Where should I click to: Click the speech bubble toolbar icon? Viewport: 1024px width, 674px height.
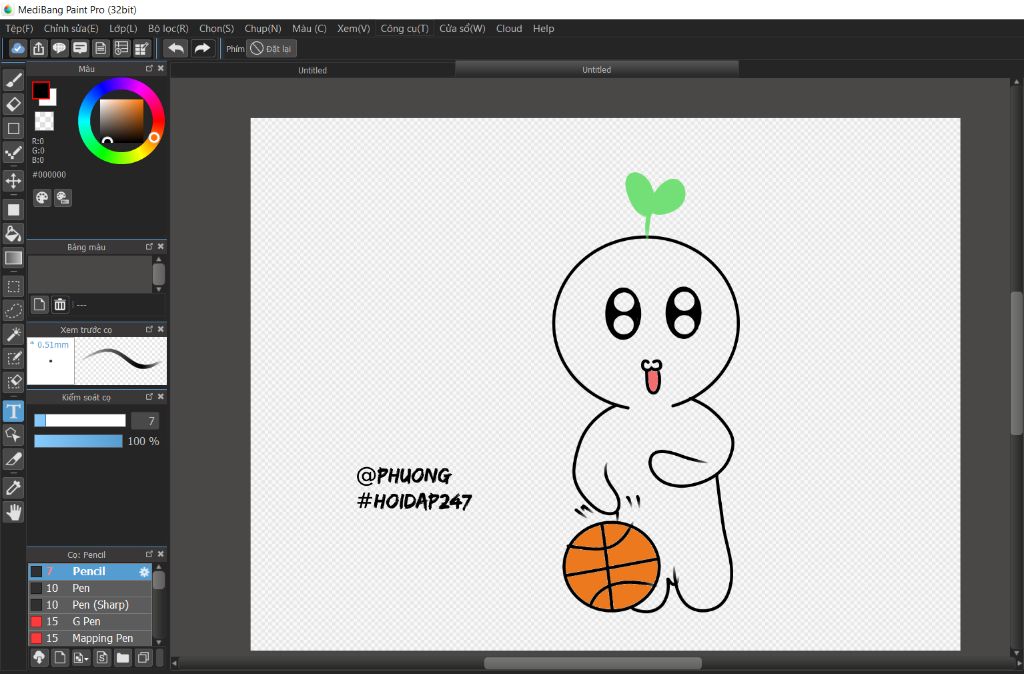(x=59, y=48)
